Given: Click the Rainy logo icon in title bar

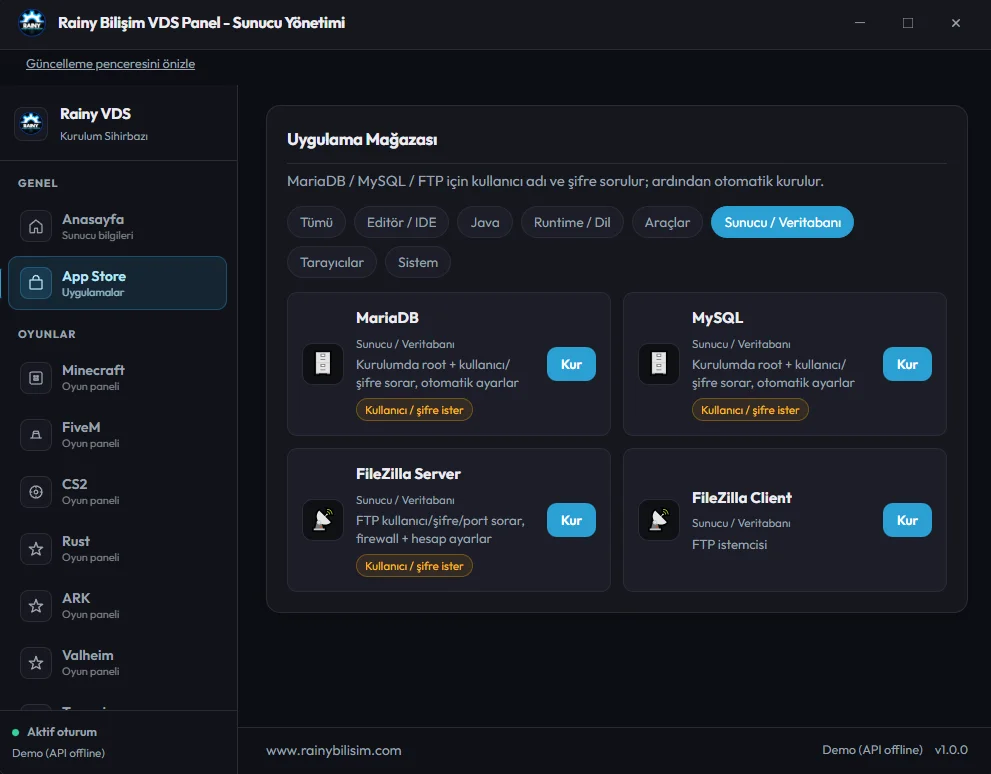Looking at the screenshot, I should pos(32,23).
